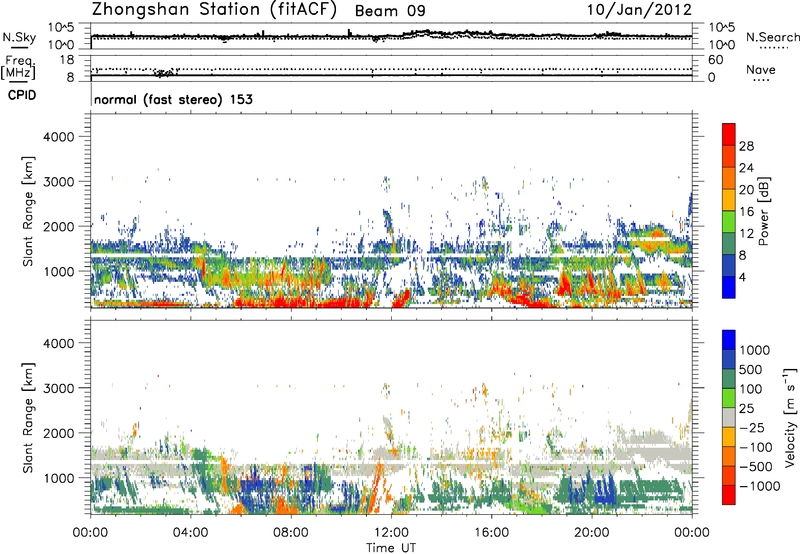This screenshot has width=800, height=554.
Task: Click the 'Velocity [m s-1]' colorbar label
Action: (790, 417)
